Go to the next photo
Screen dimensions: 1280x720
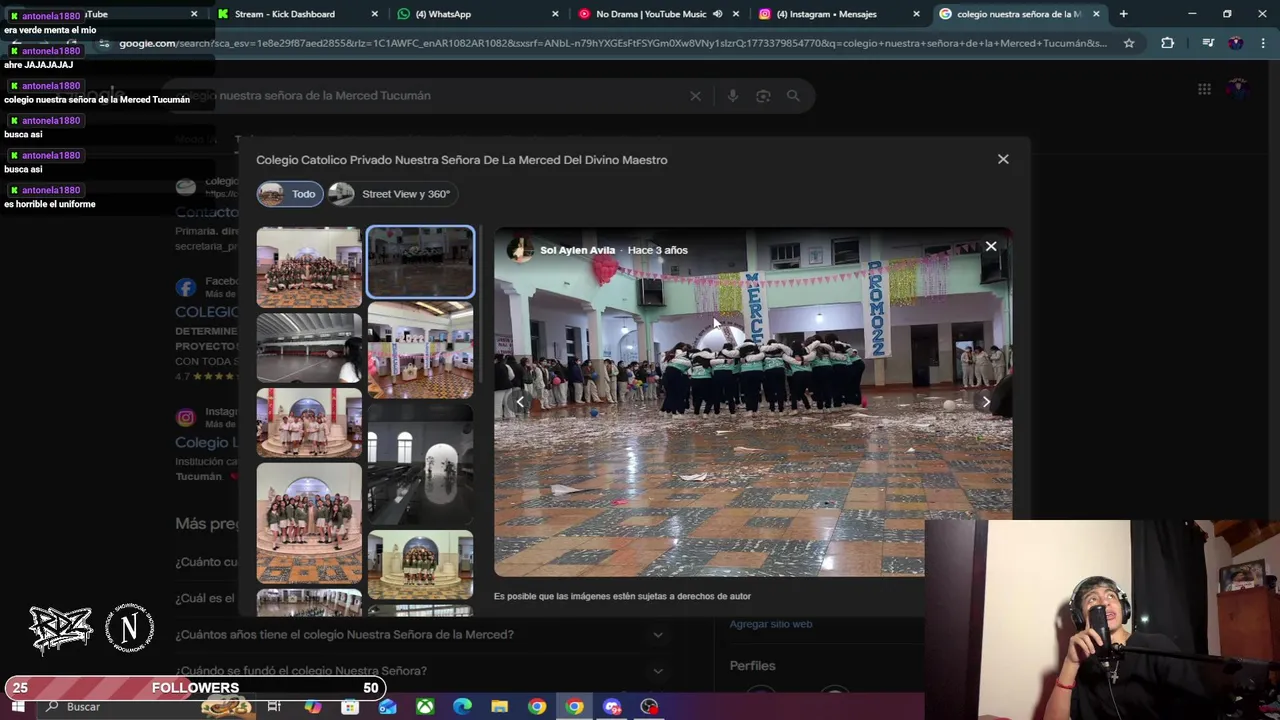pos(986,402)
